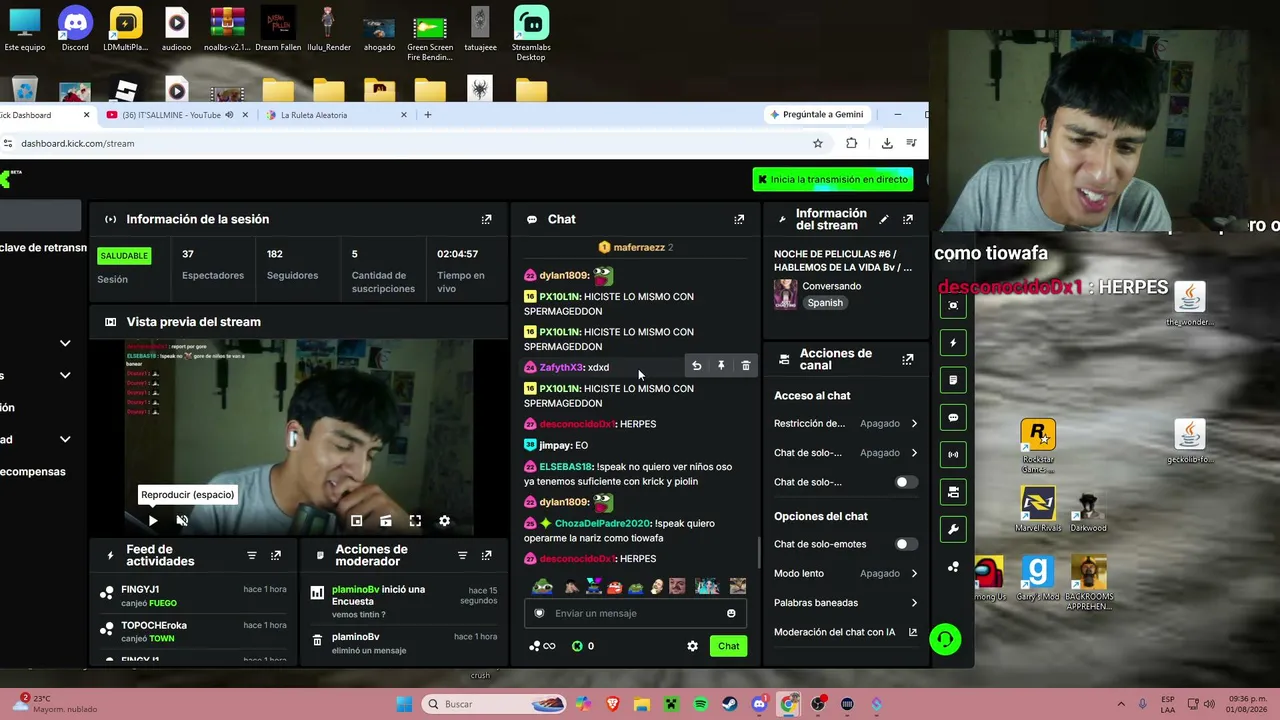
Task: Expand the lowest sidebar menu chevron
Action: pyautogui.click(x=65, y=439)
